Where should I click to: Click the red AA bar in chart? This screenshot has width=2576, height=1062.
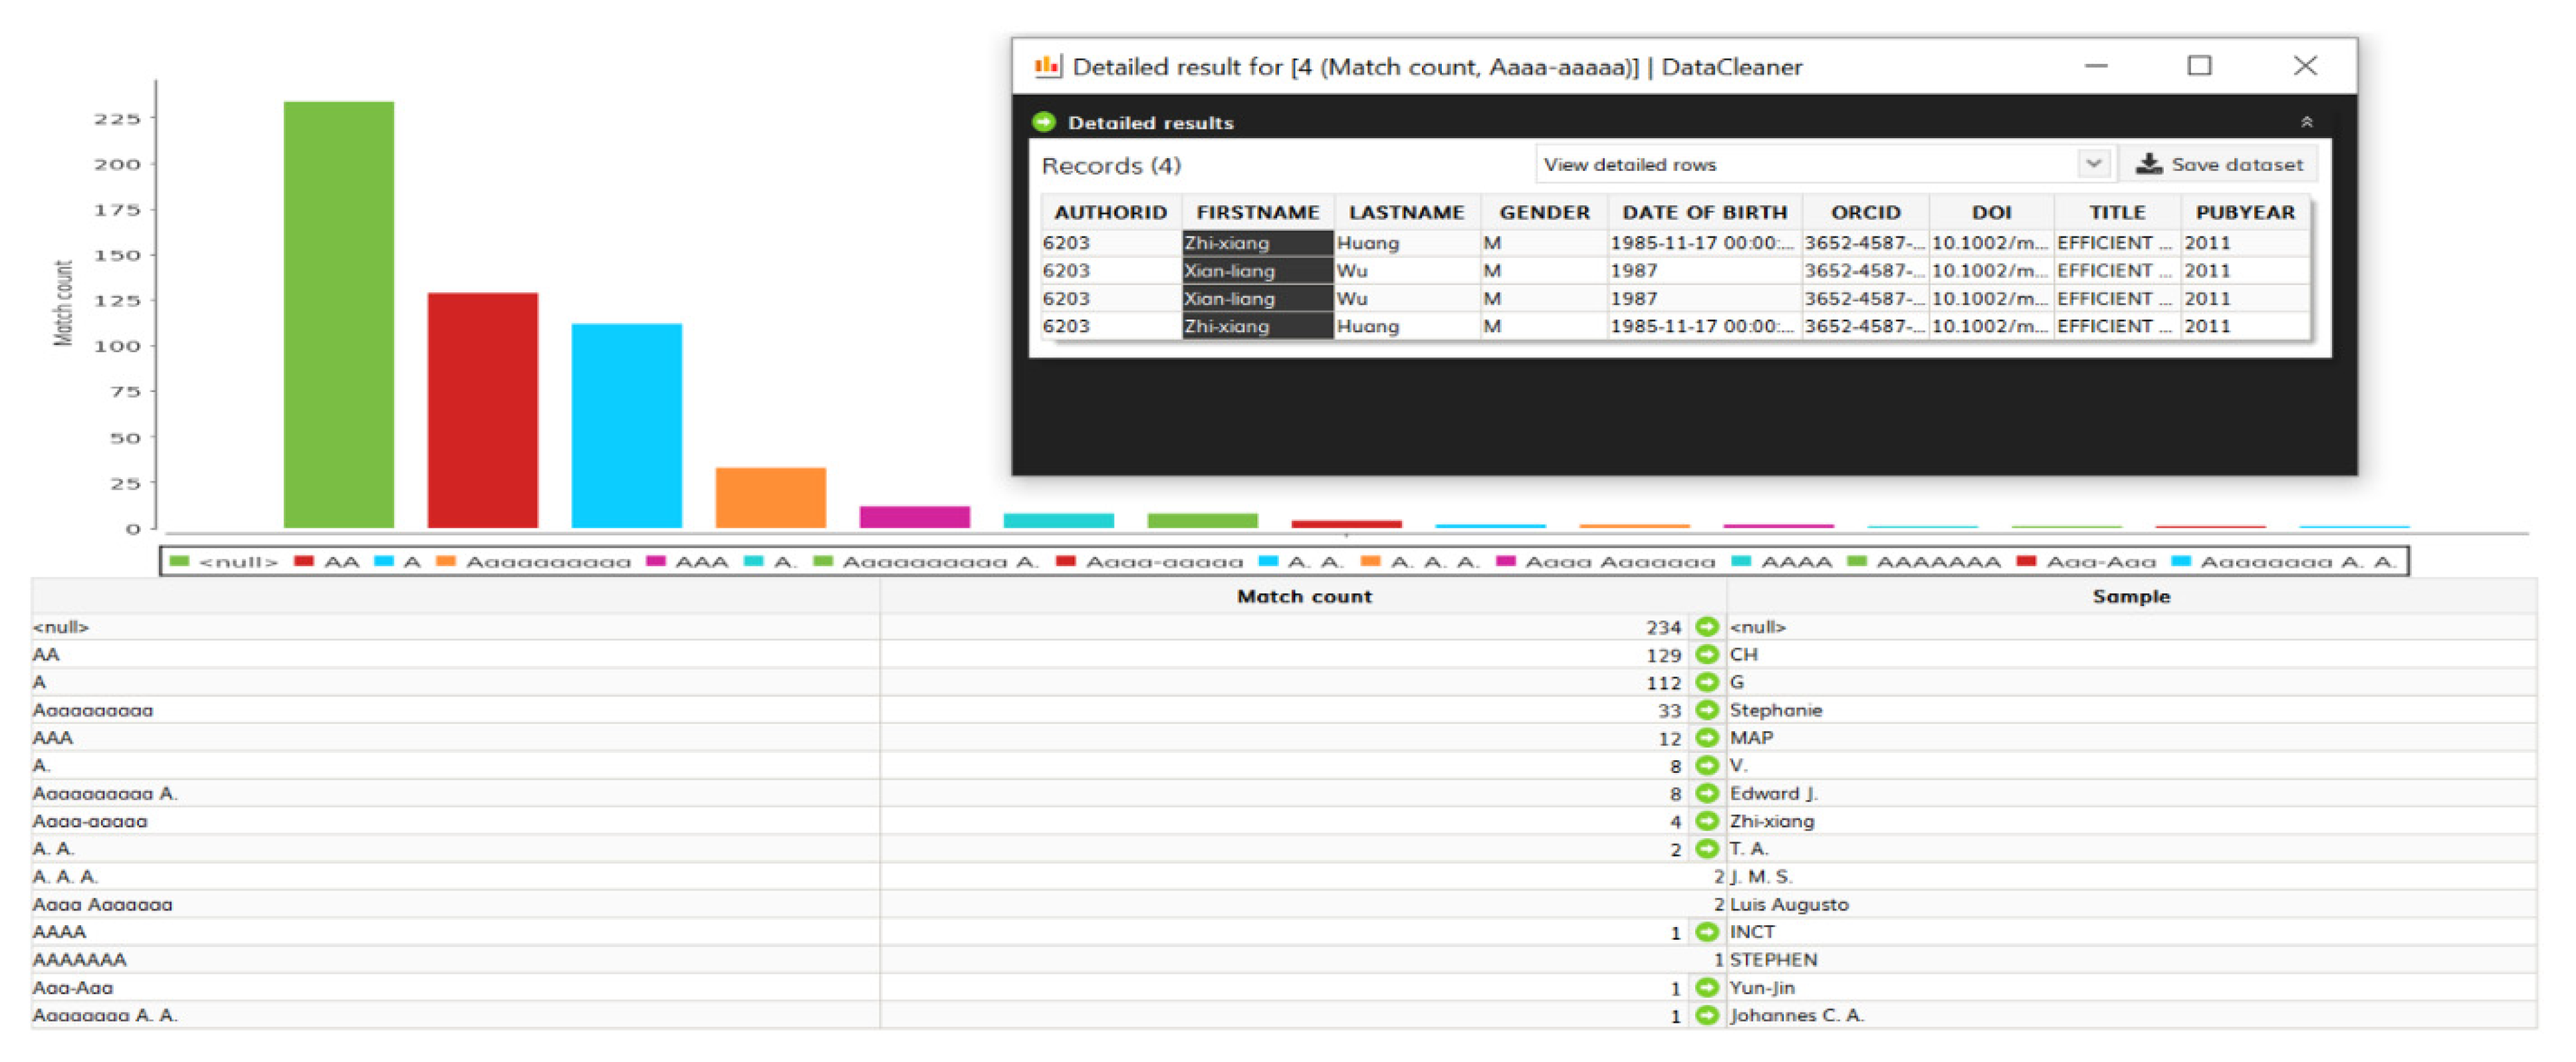[482, 410]
